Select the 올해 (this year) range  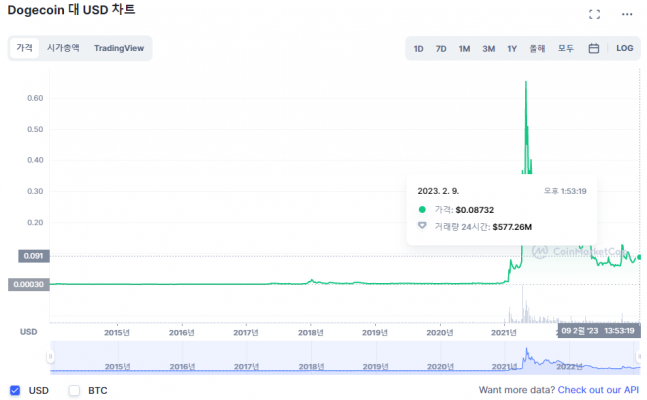point(537,48)
